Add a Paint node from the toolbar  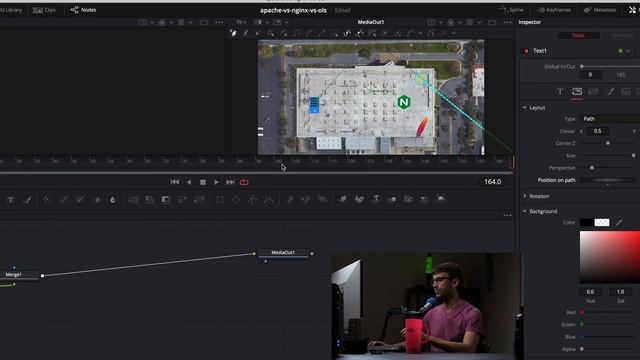27,200
